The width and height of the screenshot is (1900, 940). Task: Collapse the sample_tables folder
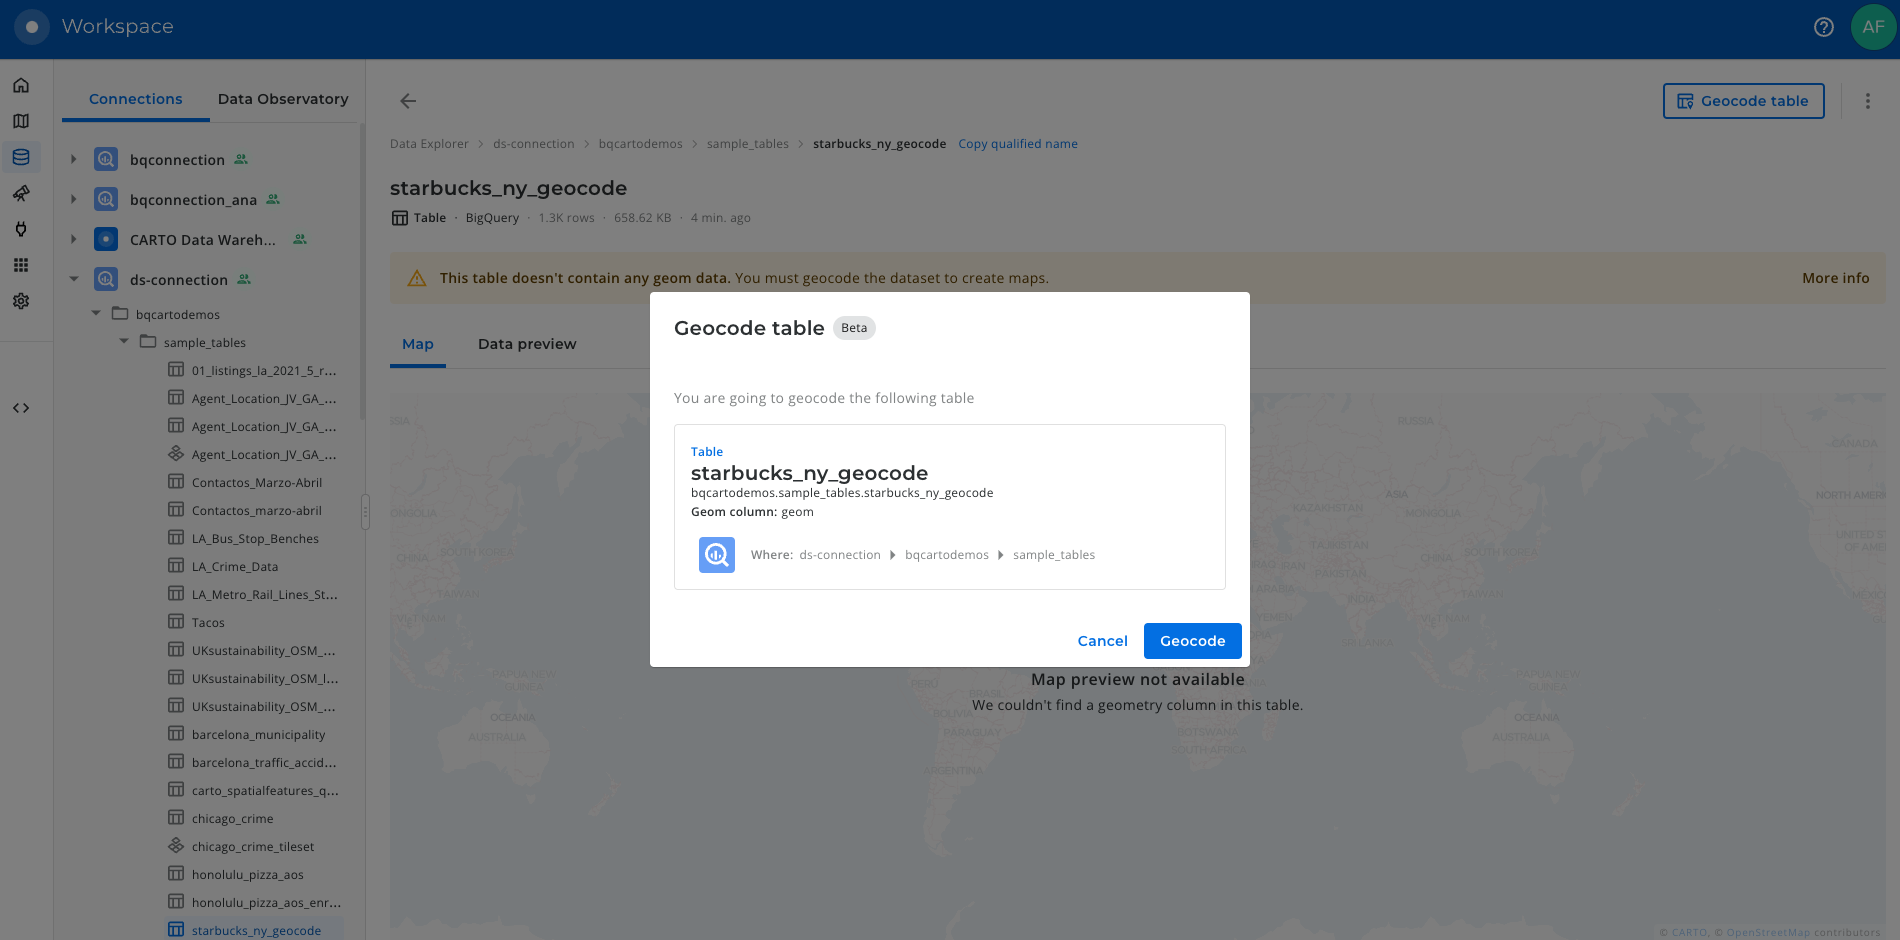124,342
